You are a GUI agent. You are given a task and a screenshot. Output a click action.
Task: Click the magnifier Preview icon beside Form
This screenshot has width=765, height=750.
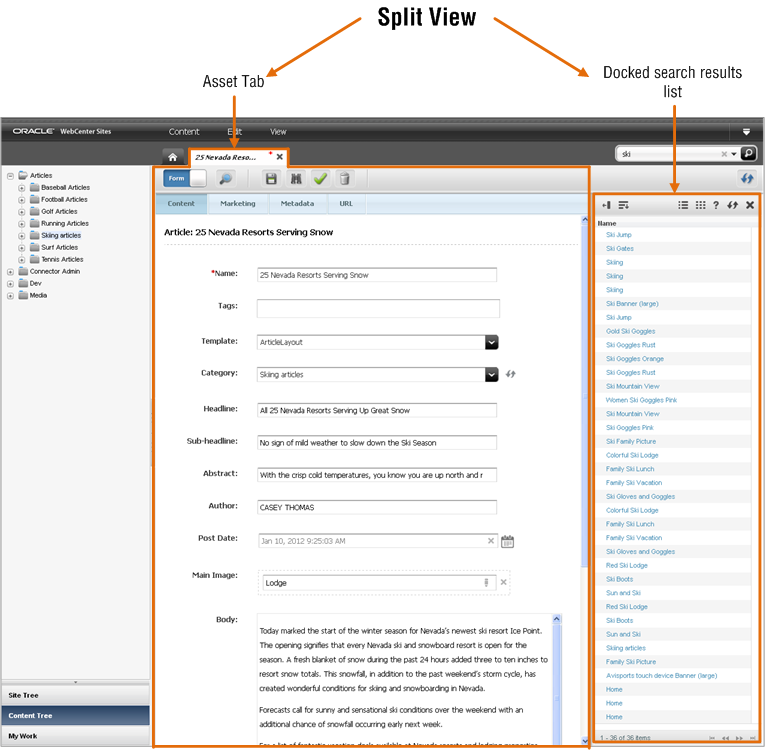pos(225,179)
